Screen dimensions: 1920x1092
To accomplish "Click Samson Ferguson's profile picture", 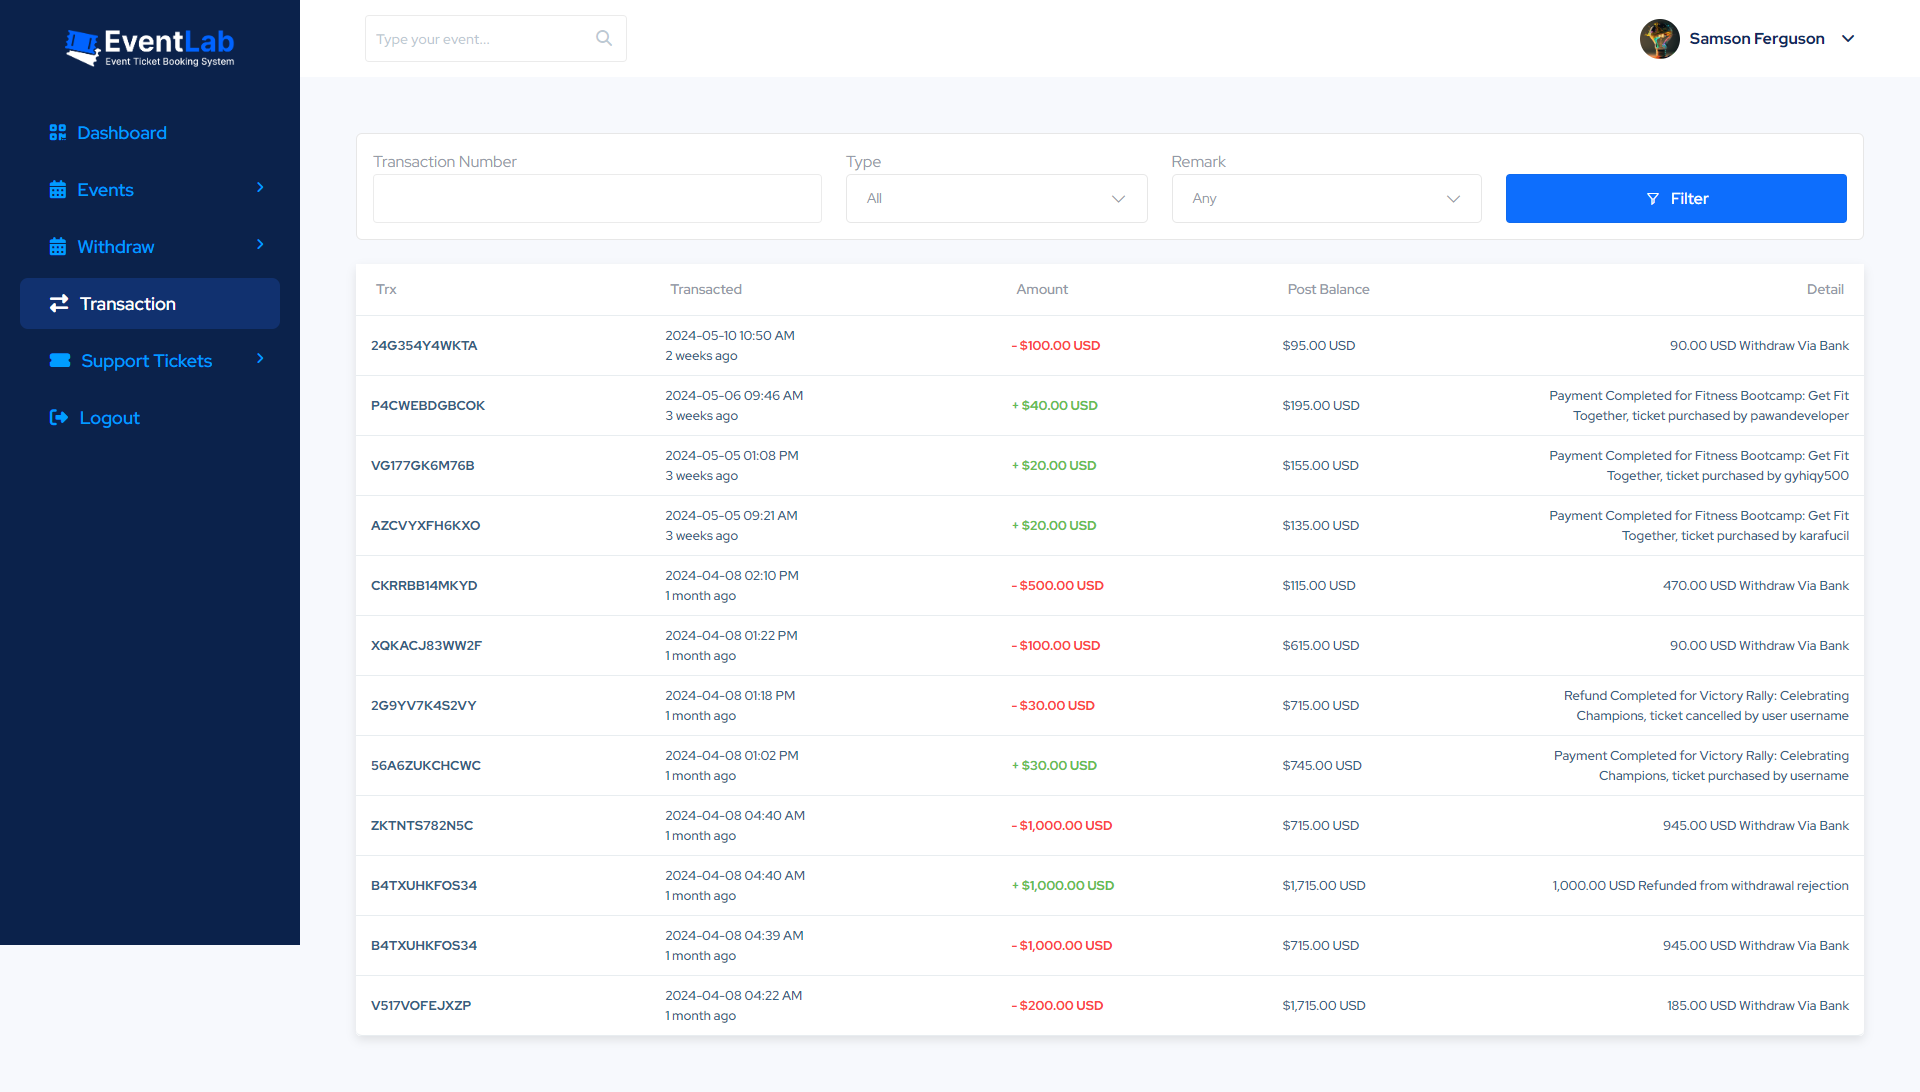I will (1660, 38).
